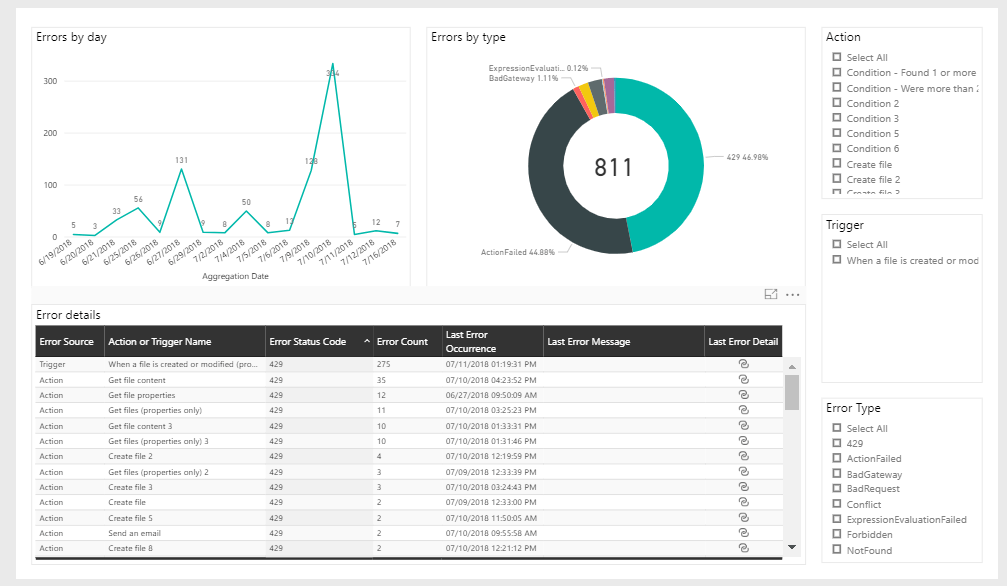The height and width of the screenshot is (586, 1007).
Task: Check ActionFailed in Error Type filter
Action: point(837,458)
